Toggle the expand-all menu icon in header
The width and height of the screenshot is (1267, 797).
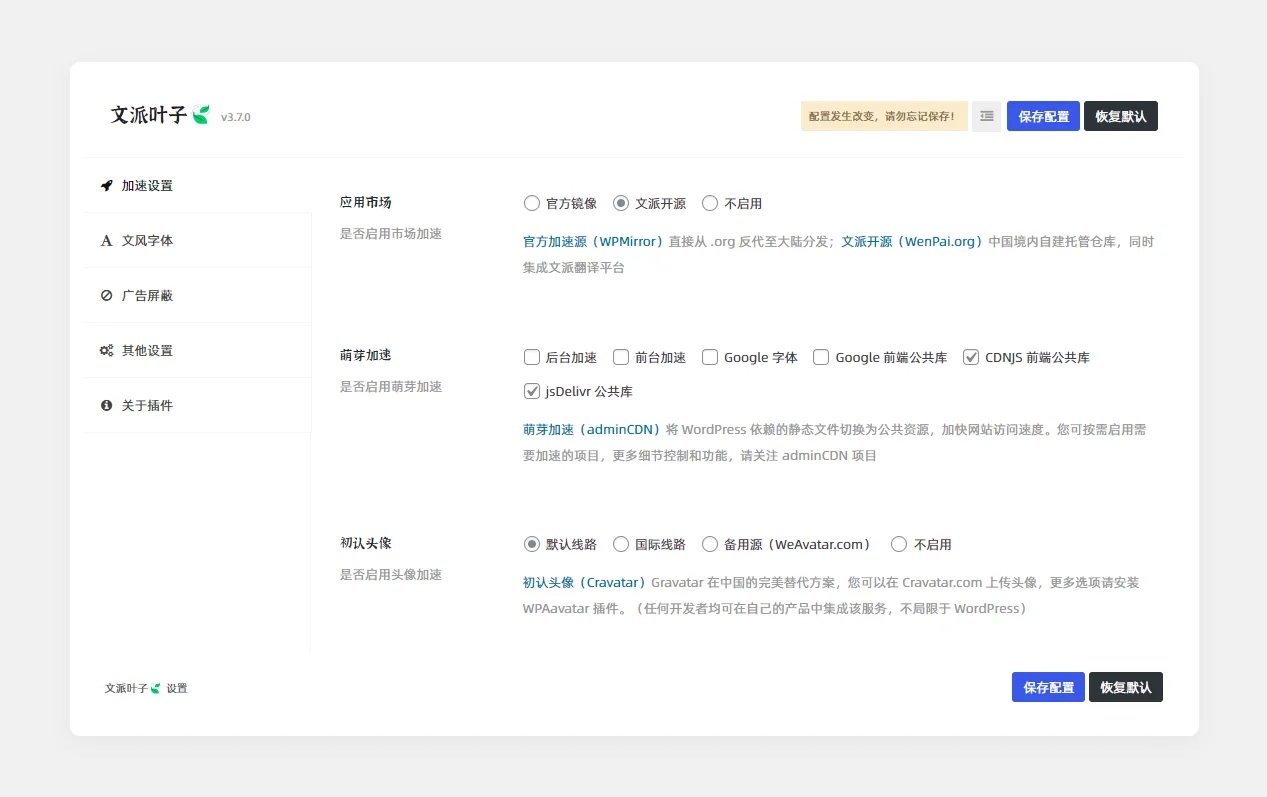tap(986, 116)
